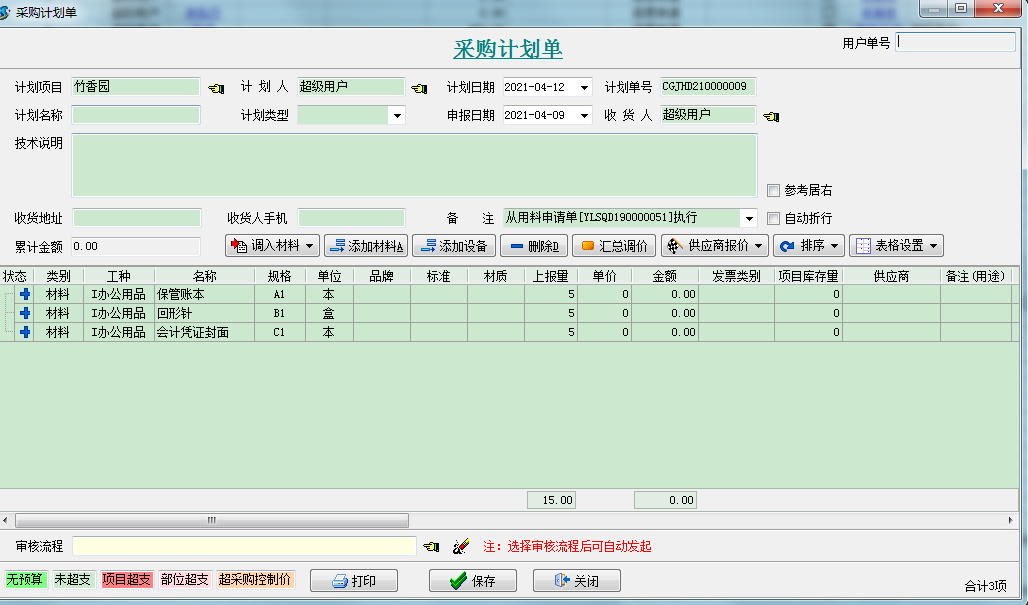
Task: Click the selector icon beside 计划项目 竹香园
Action: click(214, 87)
